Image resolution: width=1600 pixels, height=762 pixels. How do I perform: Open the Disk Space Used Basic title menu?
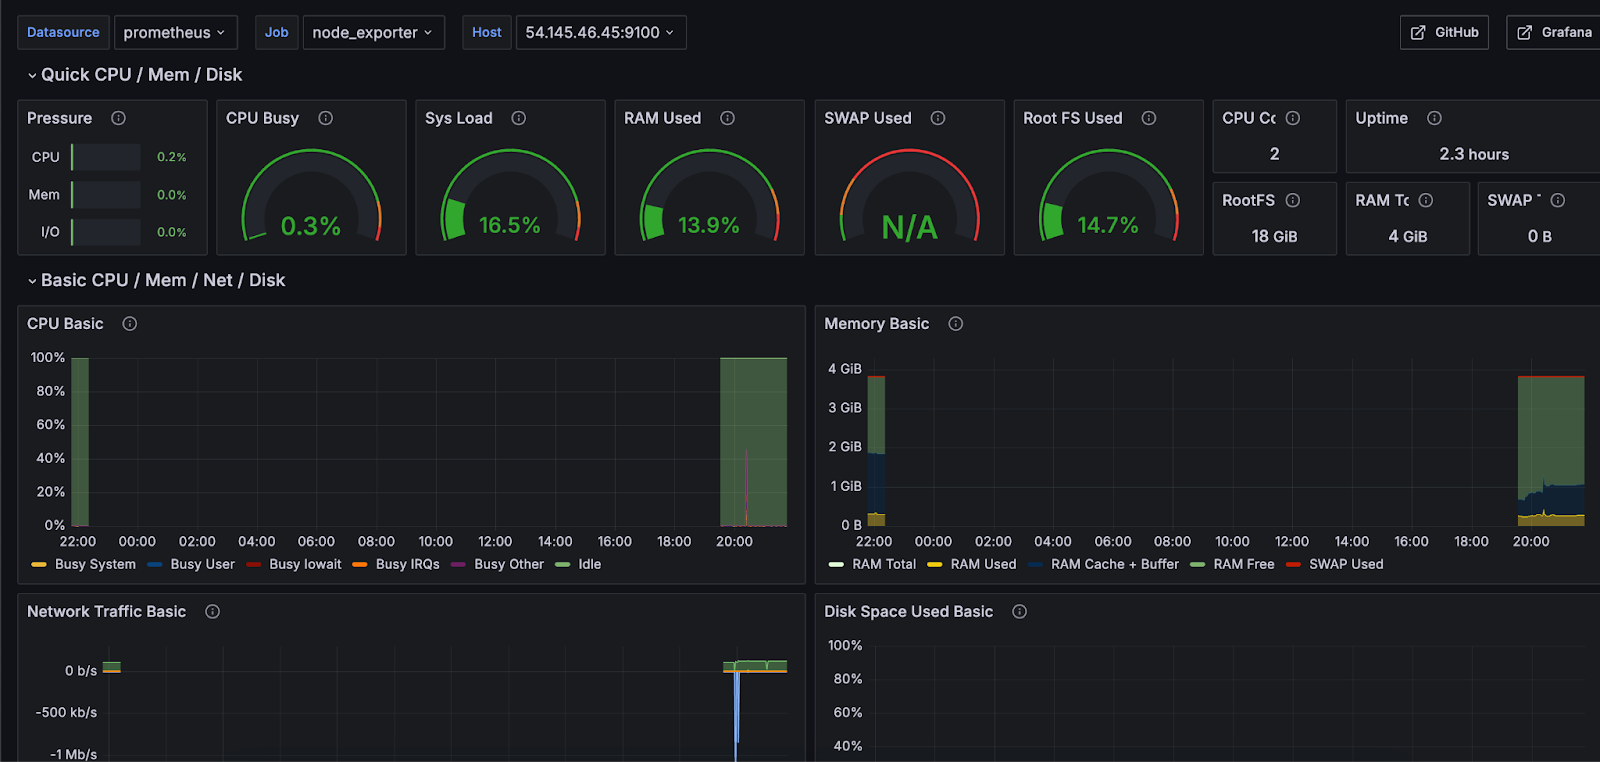pyautogui.click(x=908, y=612)
